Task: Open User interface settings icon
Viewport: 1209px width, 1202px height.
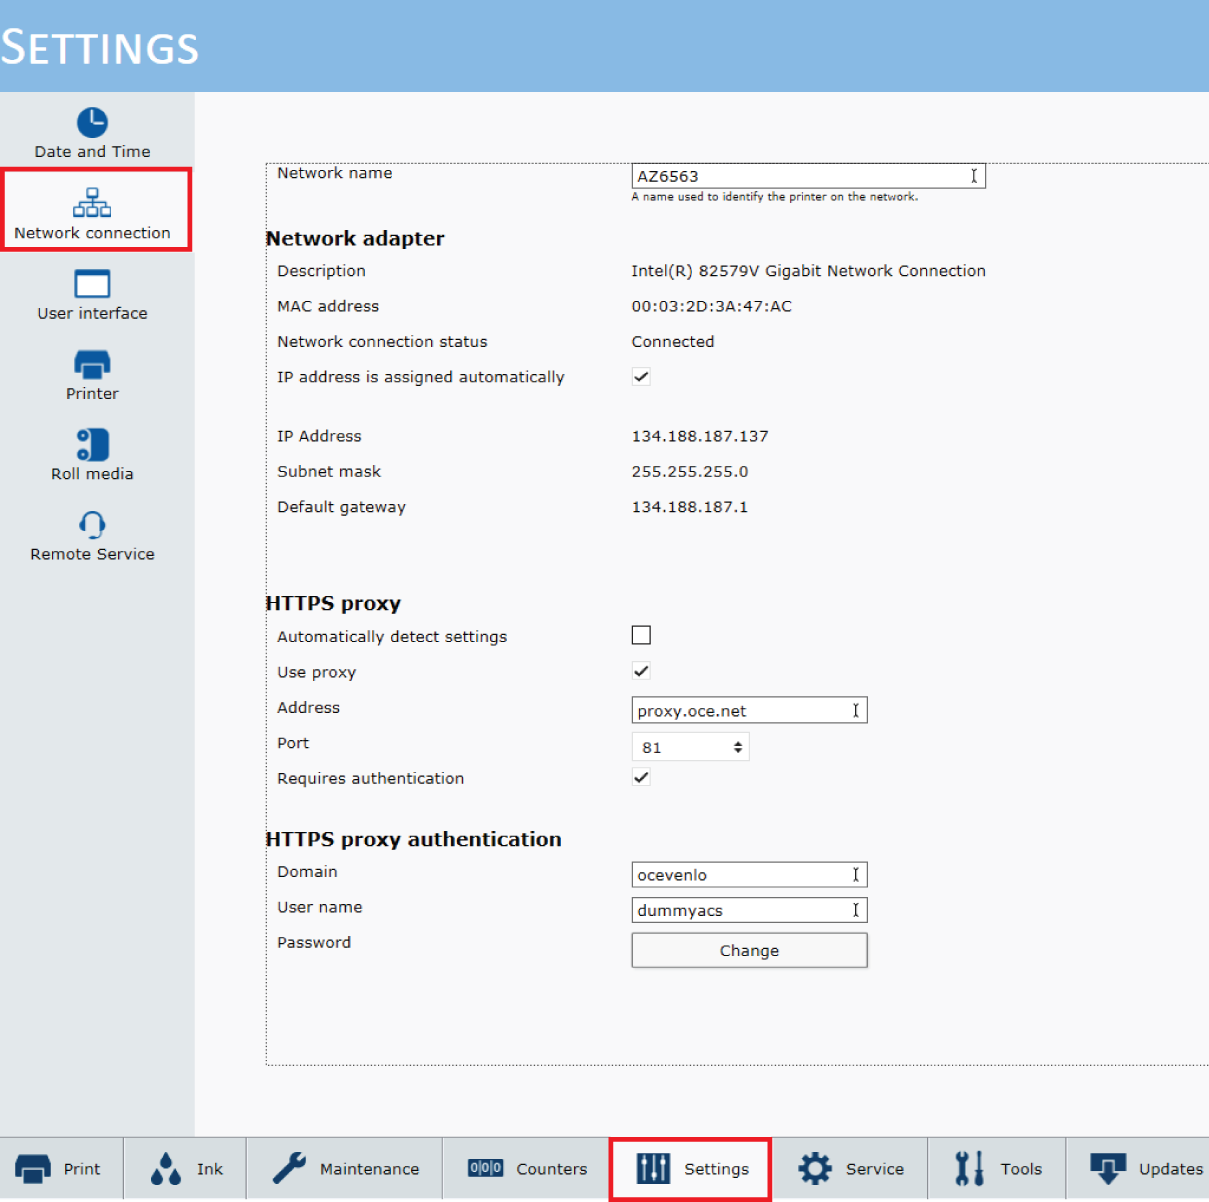Action: [x=92, y=284]
